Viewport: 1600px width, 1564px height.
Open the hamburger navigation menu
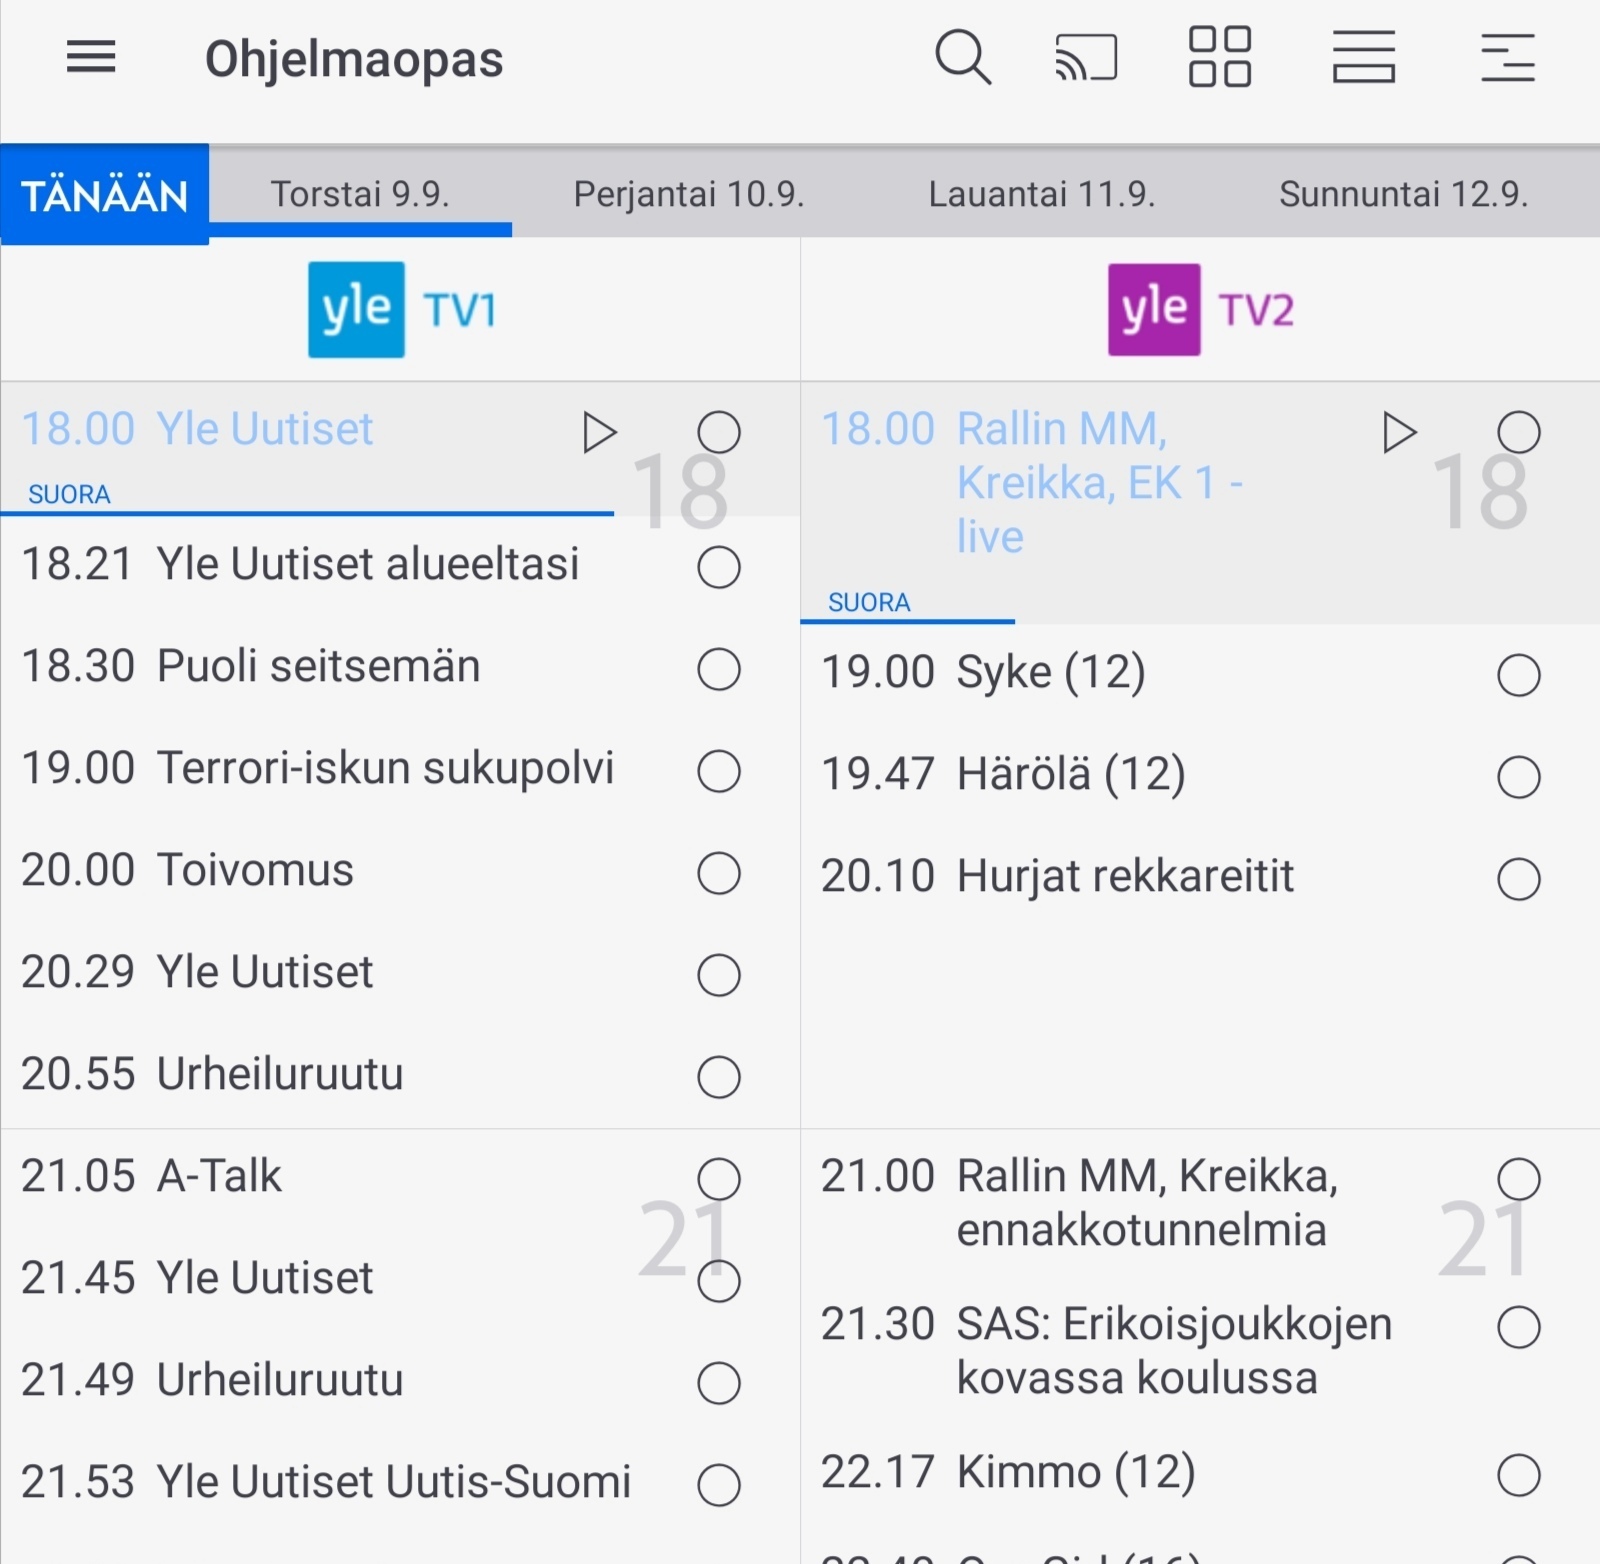(91, 57)
